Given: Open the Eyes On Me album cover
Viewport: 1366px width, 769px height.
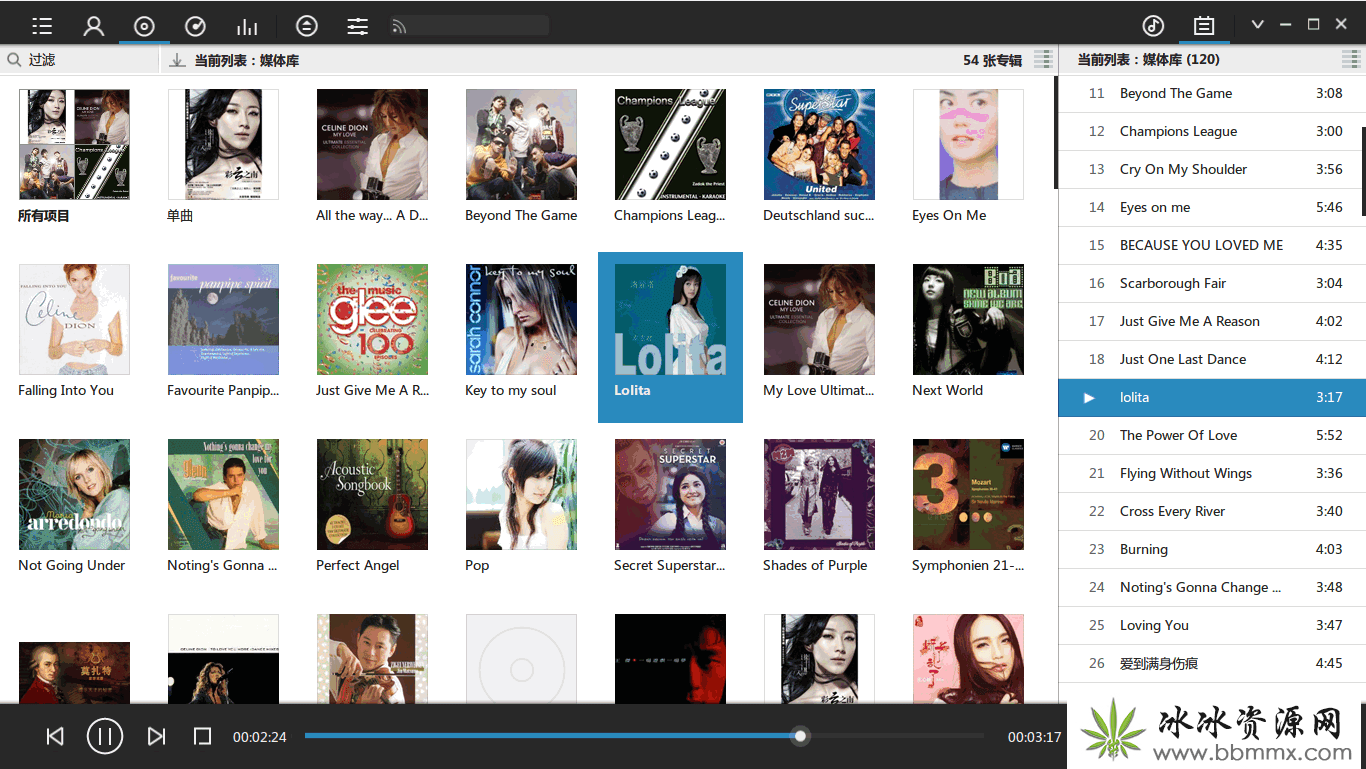Looking at the screenshot, I should click(968, 145).
